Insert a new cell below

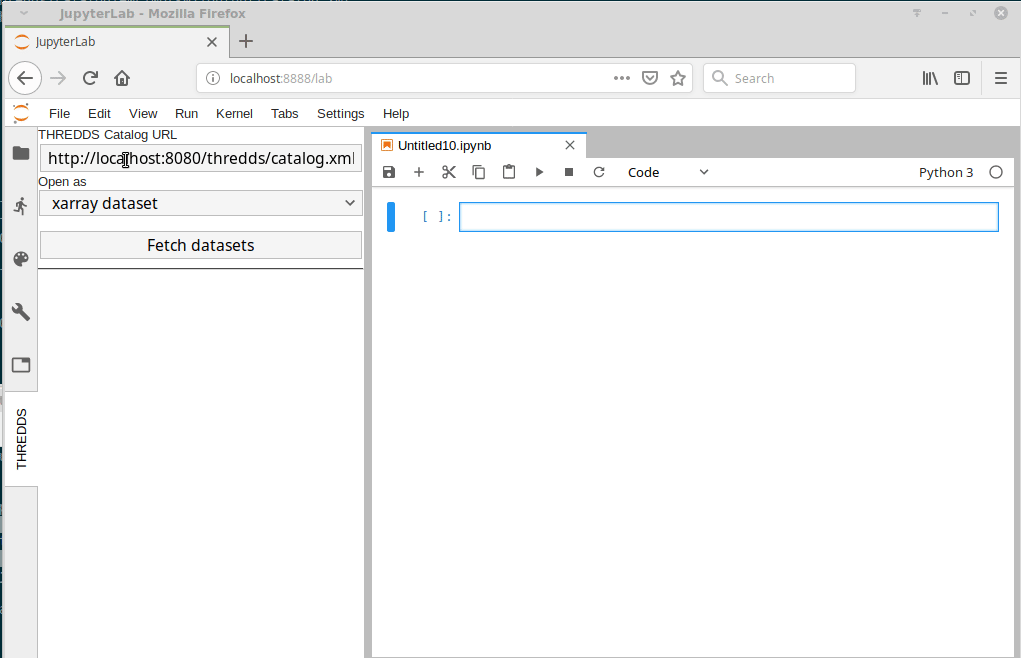point(419,172)
